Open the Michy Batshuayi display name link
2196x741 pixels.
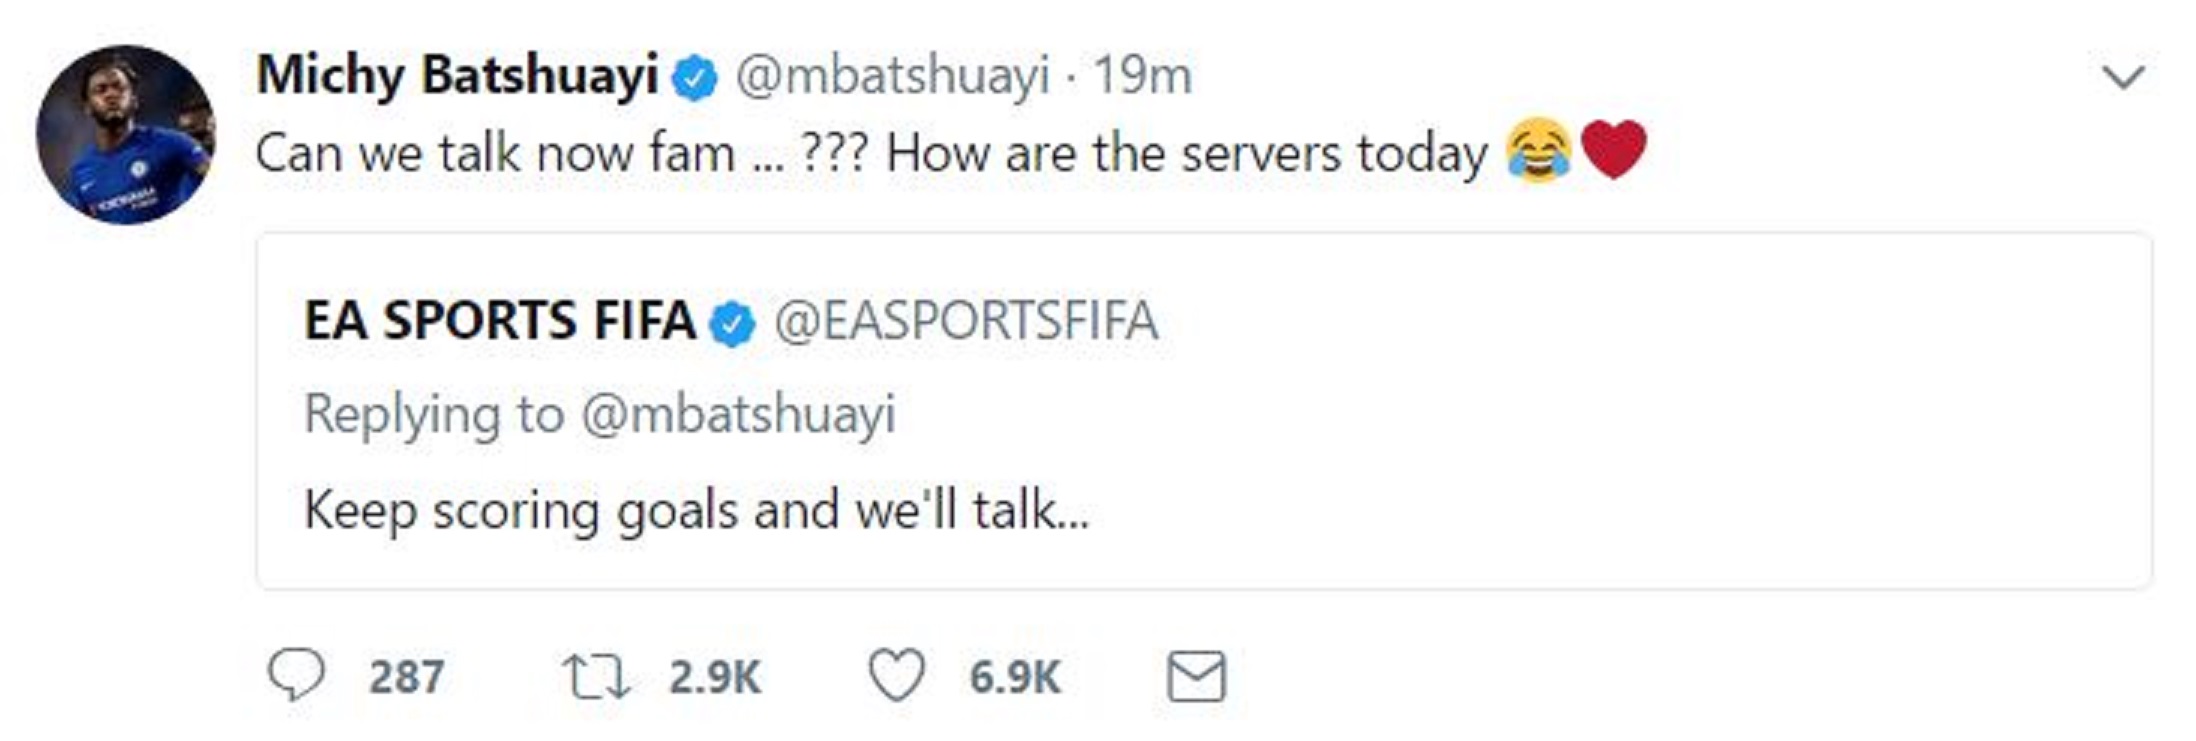(457, 76)
